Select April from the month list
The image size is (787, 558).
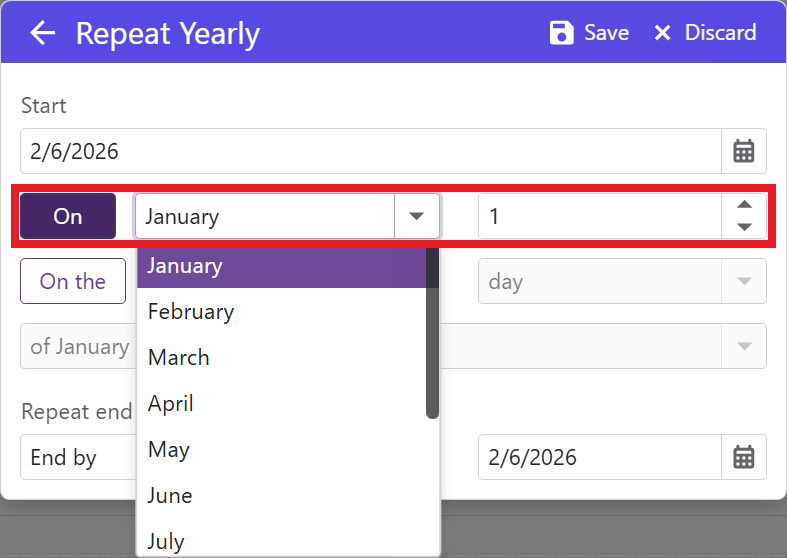coord(171,403)
